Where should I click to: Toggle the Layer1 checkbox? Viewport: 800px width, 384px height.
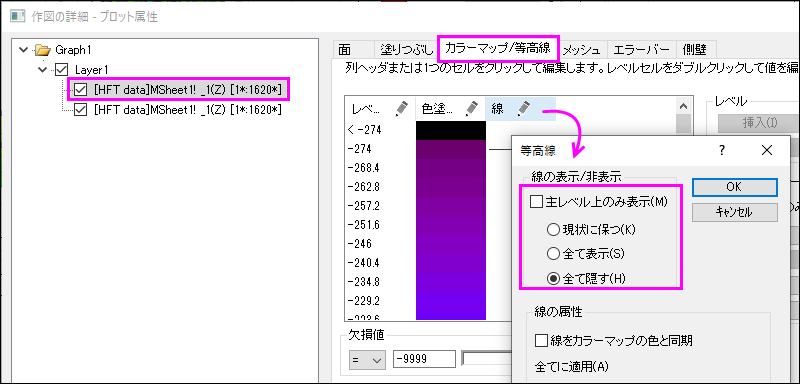coord(61,69)
